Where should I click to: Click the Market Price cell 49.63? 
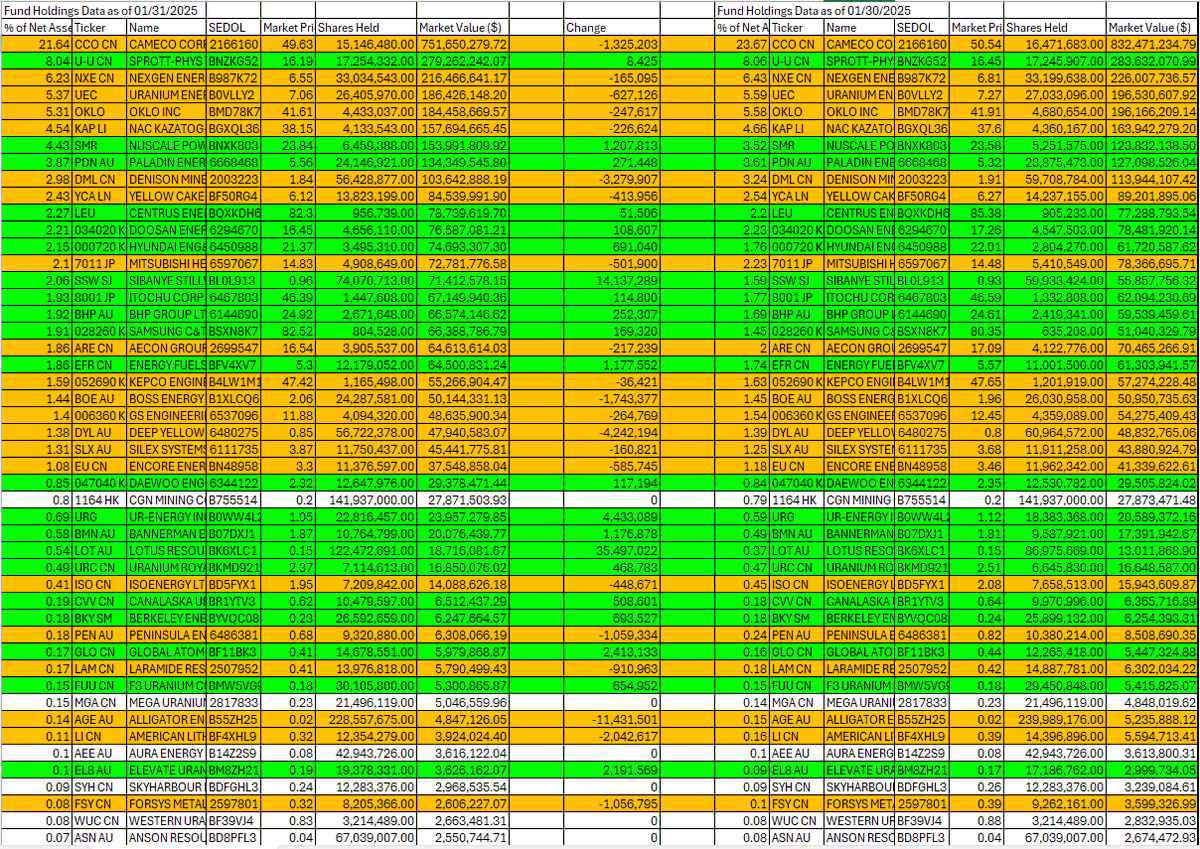[x=289, y=45]
